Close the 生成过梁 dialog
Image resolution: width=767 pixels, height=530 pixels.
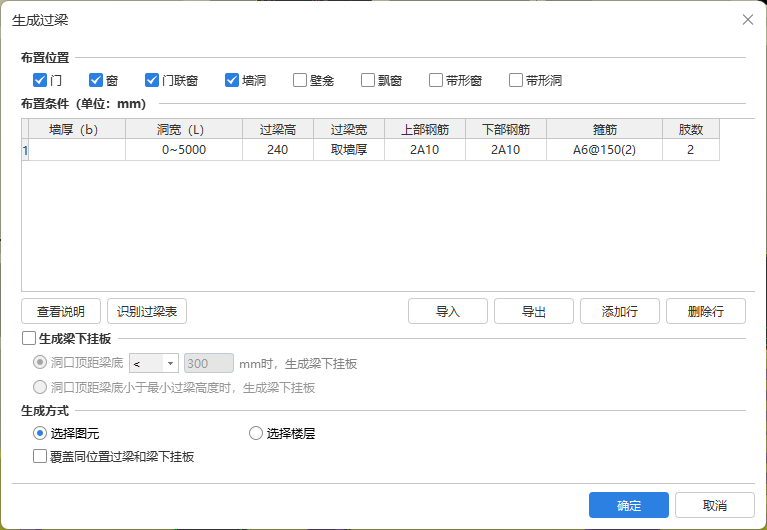747,20
